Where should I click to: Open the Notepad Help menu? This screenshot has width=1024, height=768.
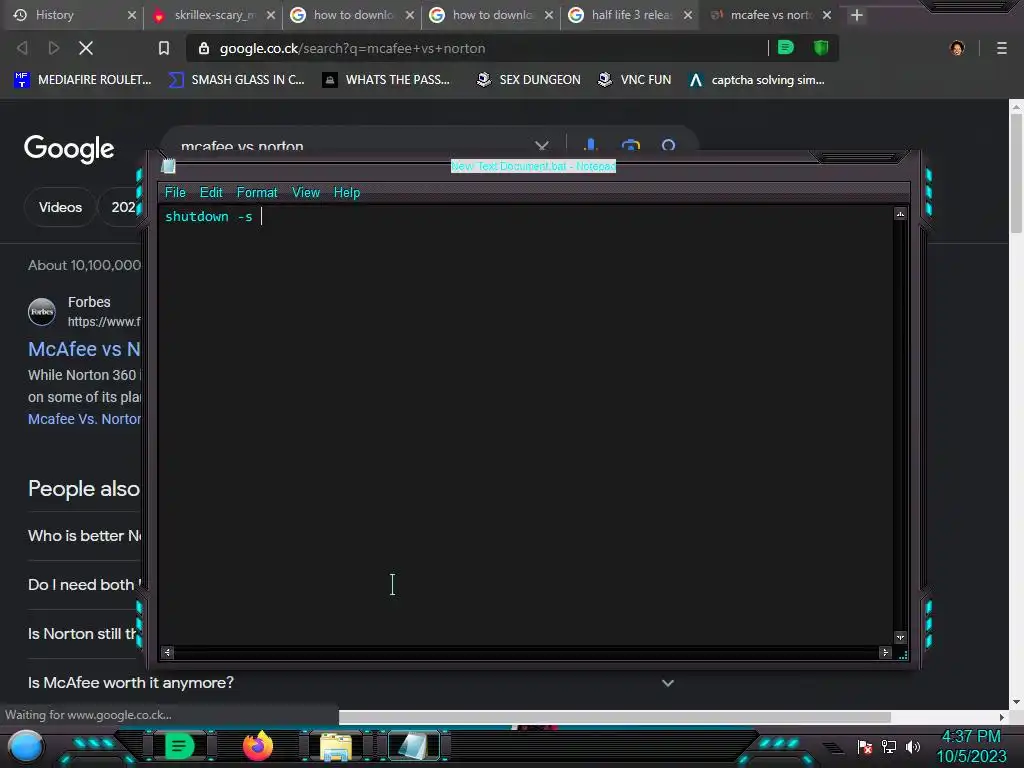[x=347, y=193]
